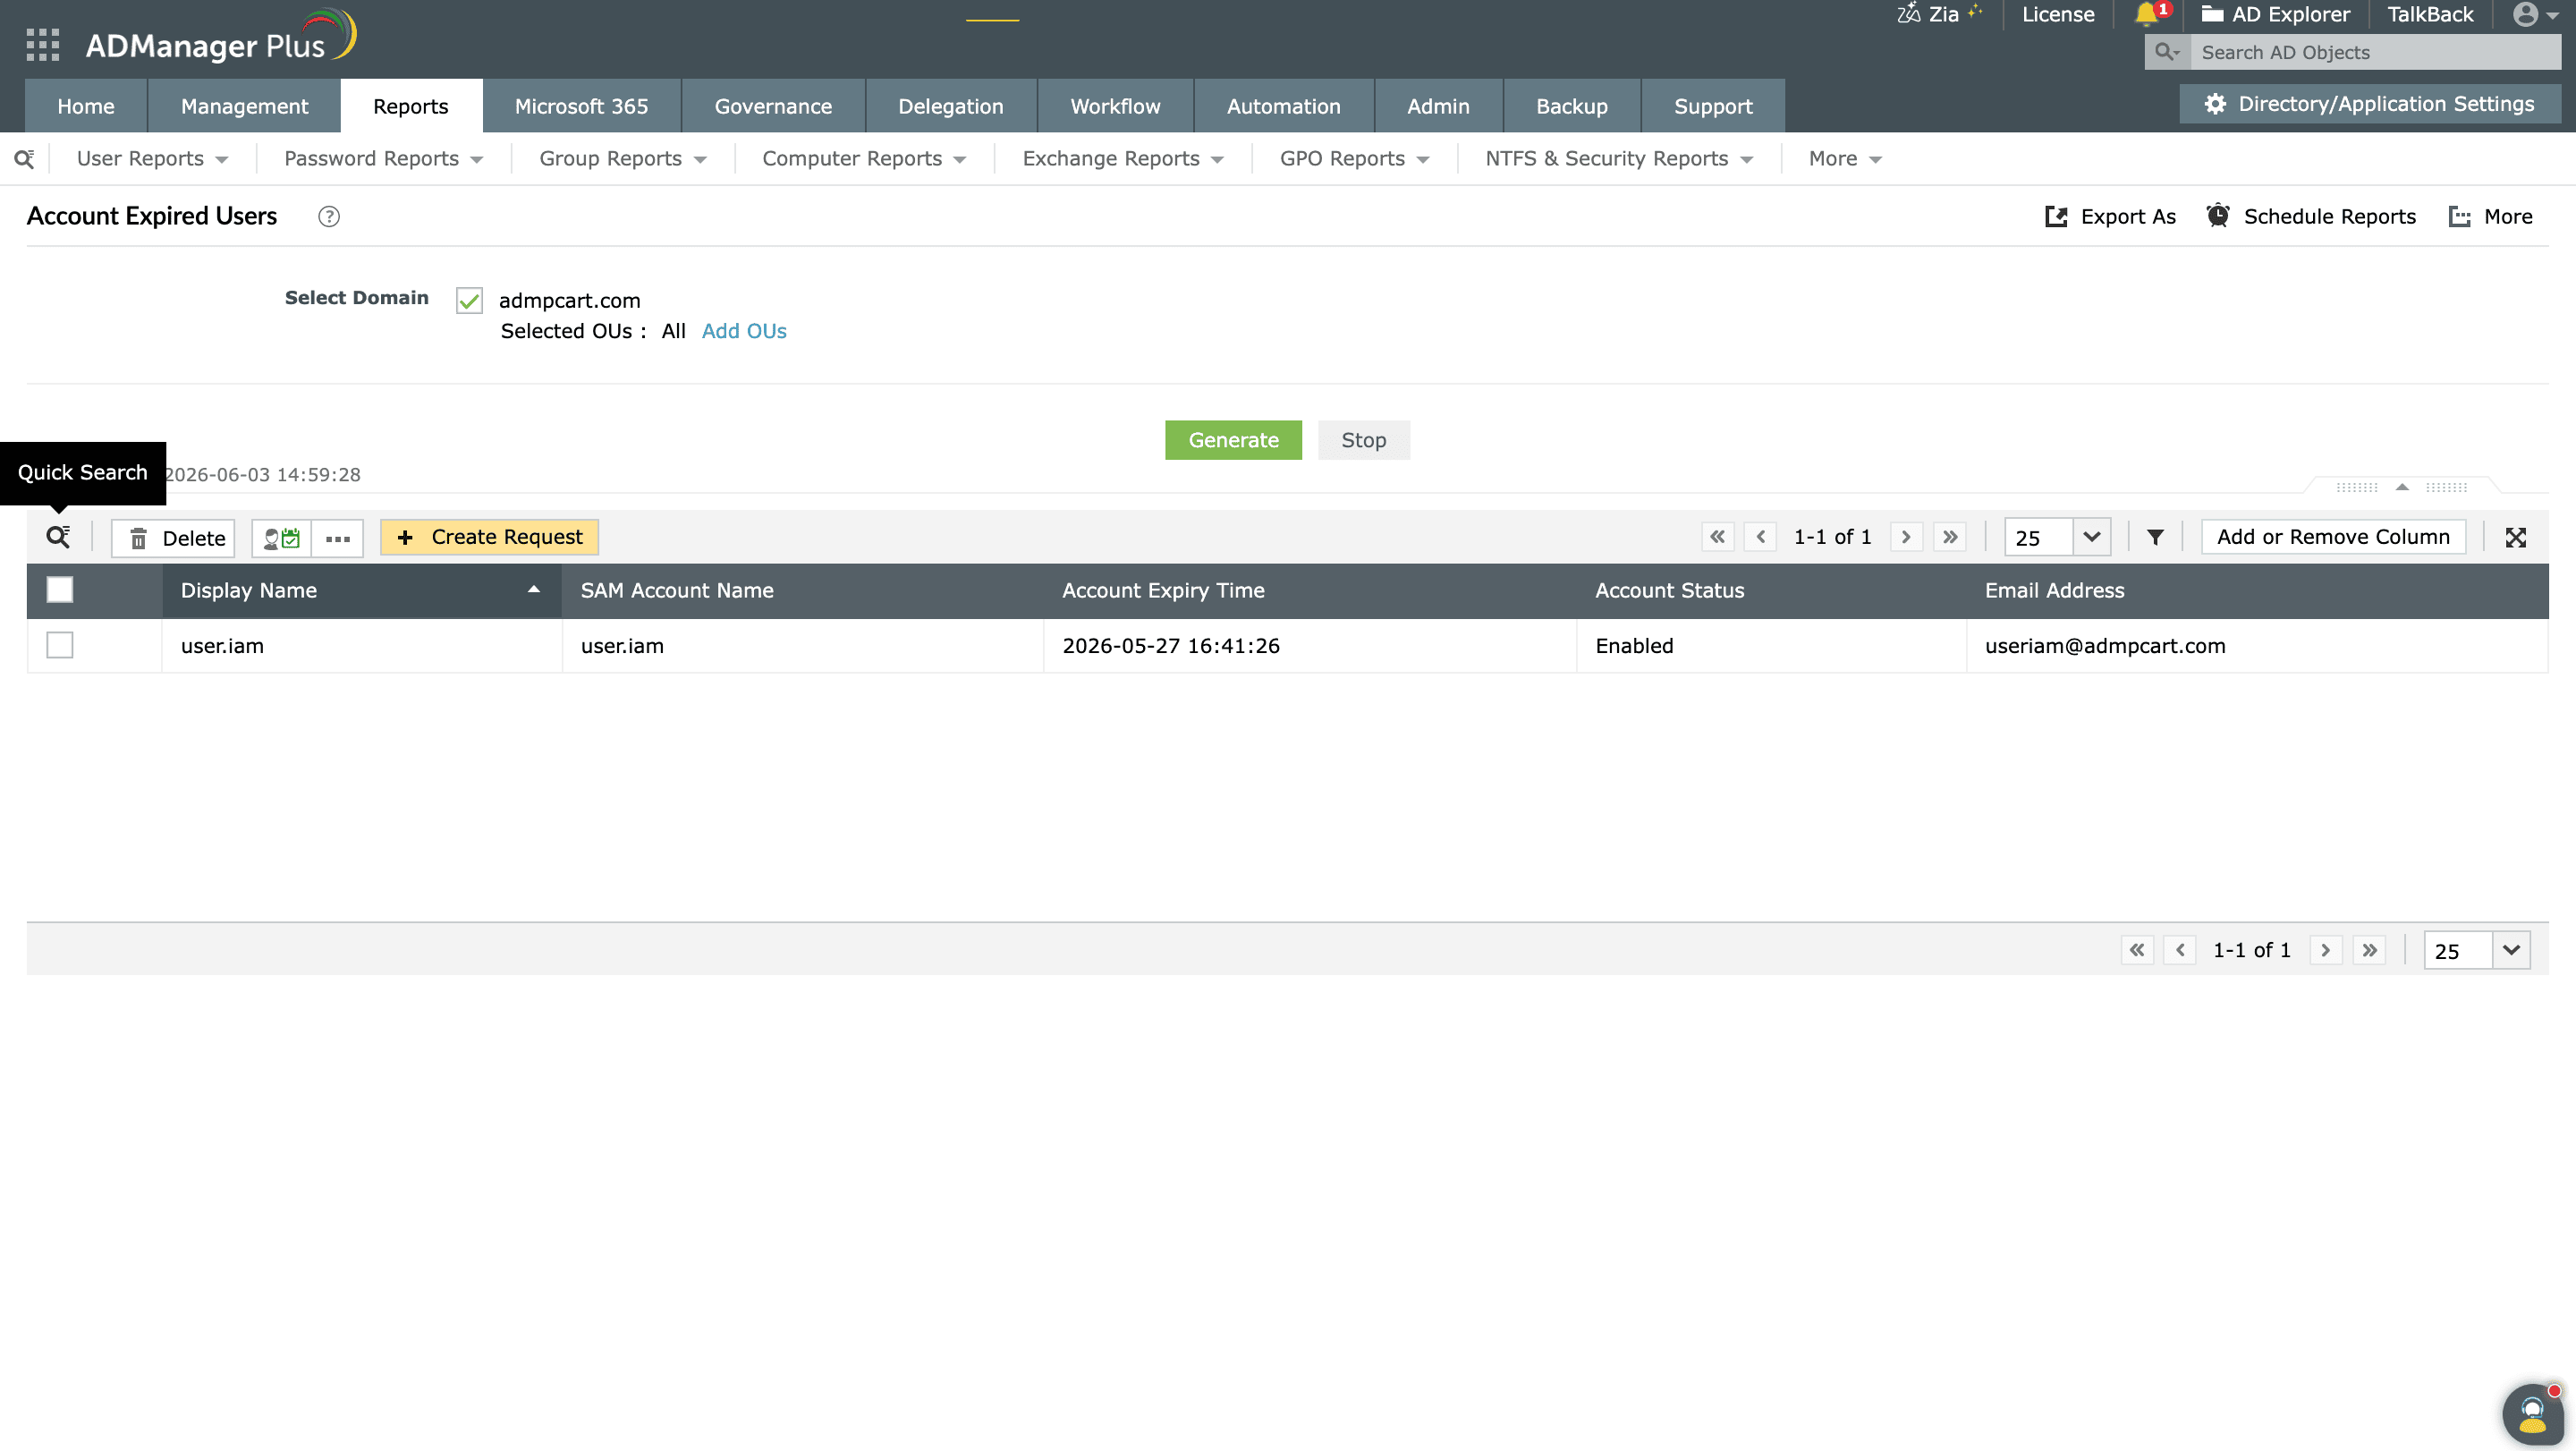
Task: Switch to the Microsoft 365 tab
Action: click(581, 106)
